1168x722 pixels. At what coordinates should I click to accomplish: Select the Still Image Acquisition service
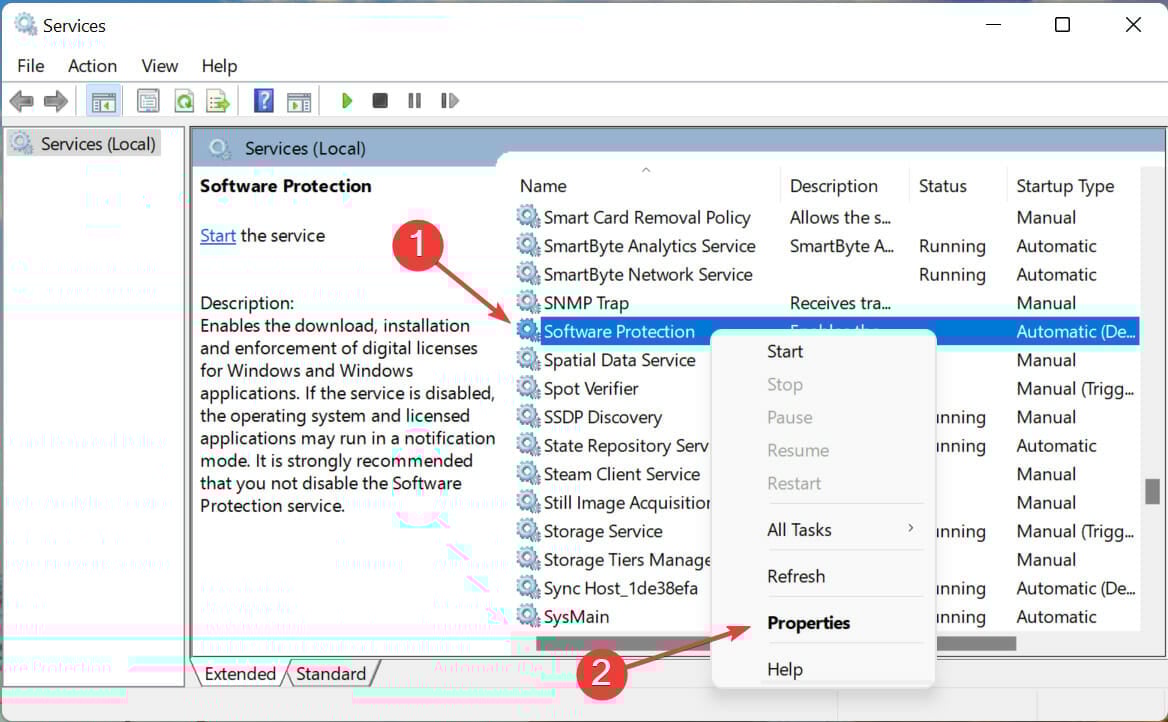click(626, 503)
